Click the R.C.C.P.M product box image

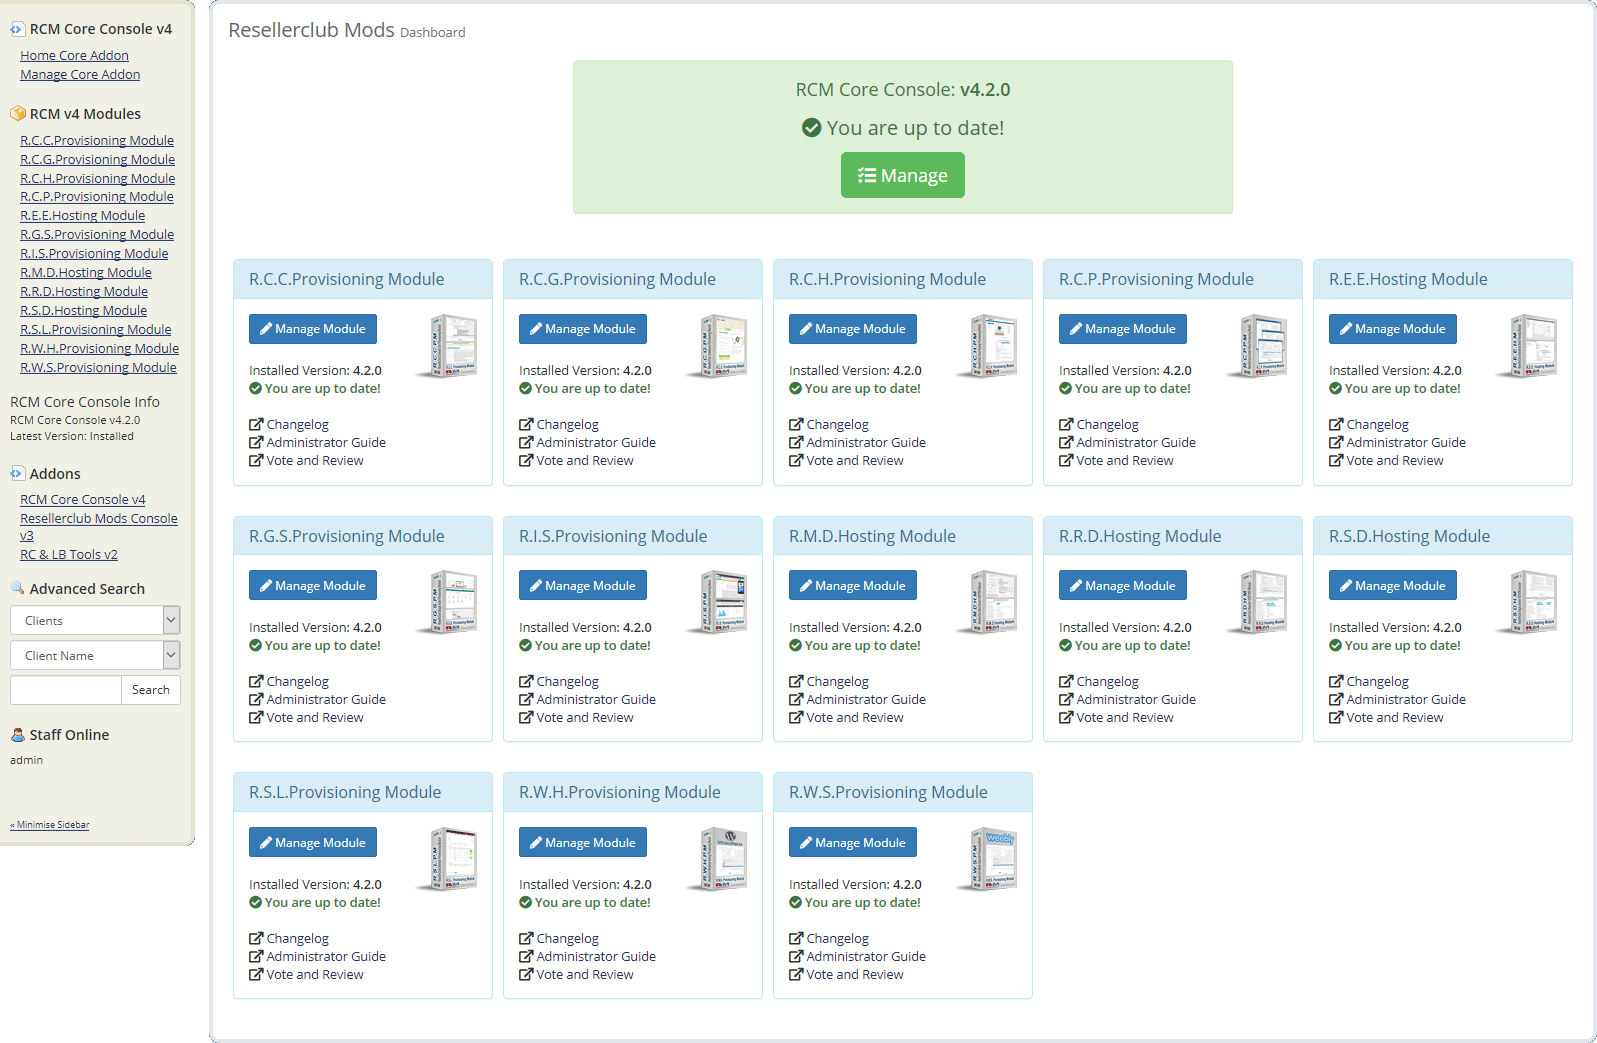(x=447, y=345)
